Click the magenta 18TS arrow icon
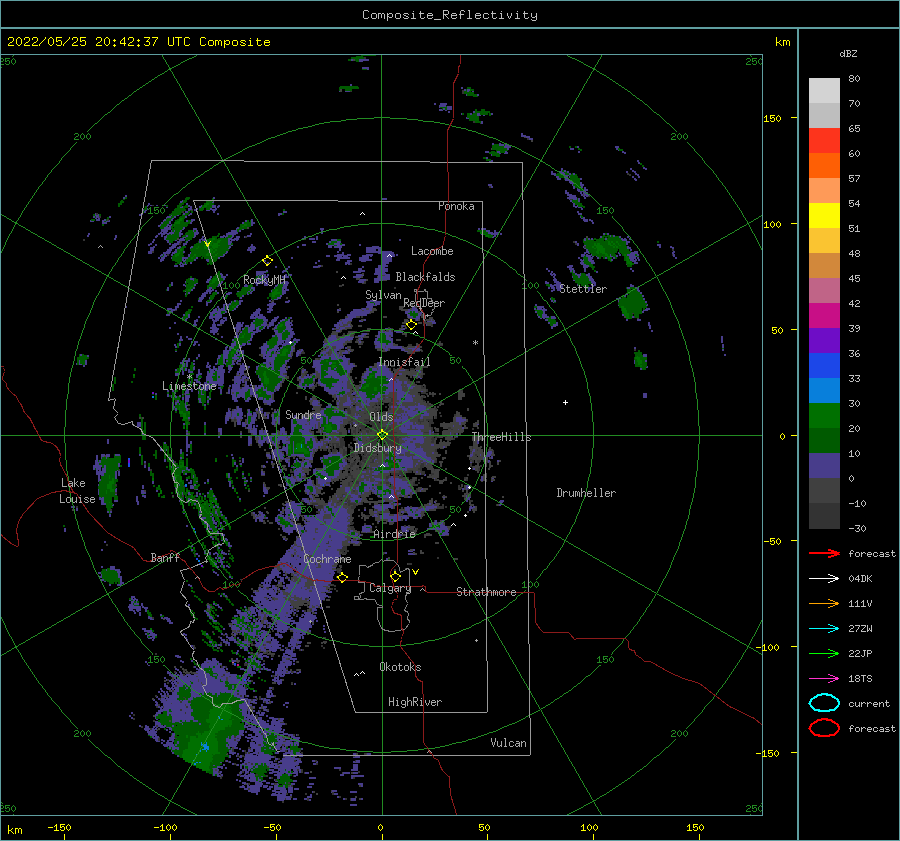 pos(824,678)
